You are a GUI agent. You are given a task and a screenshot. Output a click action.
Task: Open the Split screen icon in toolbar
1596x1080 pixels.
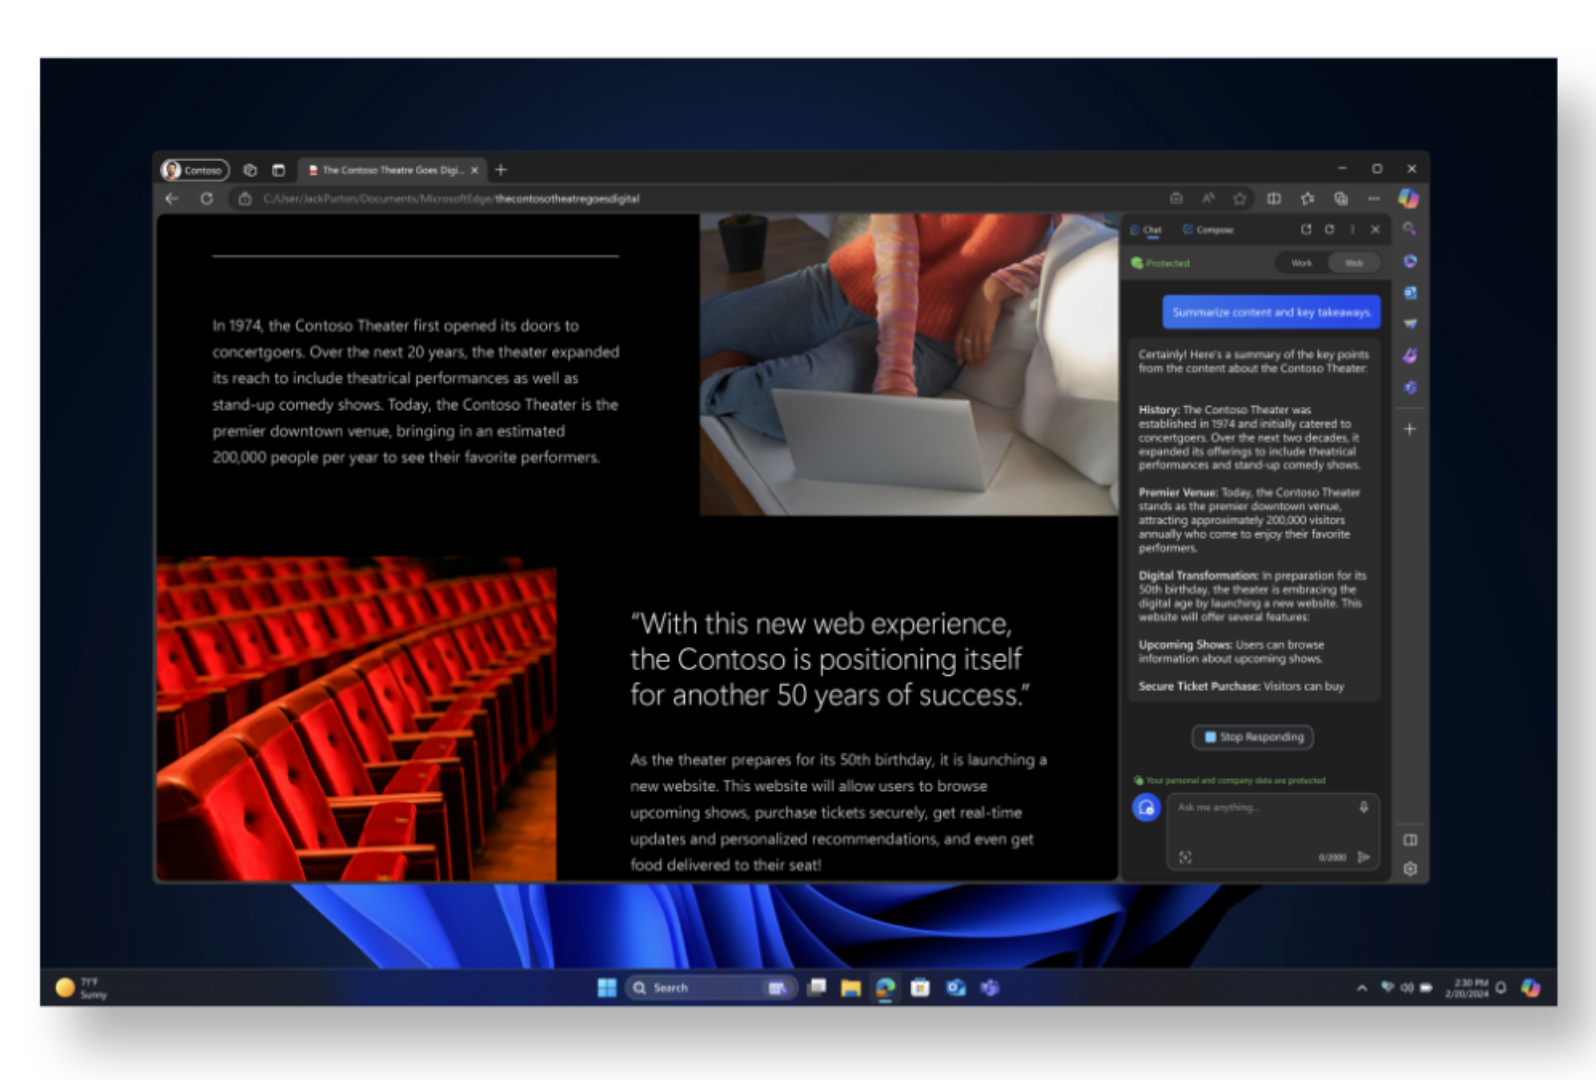pos(1274,198)
